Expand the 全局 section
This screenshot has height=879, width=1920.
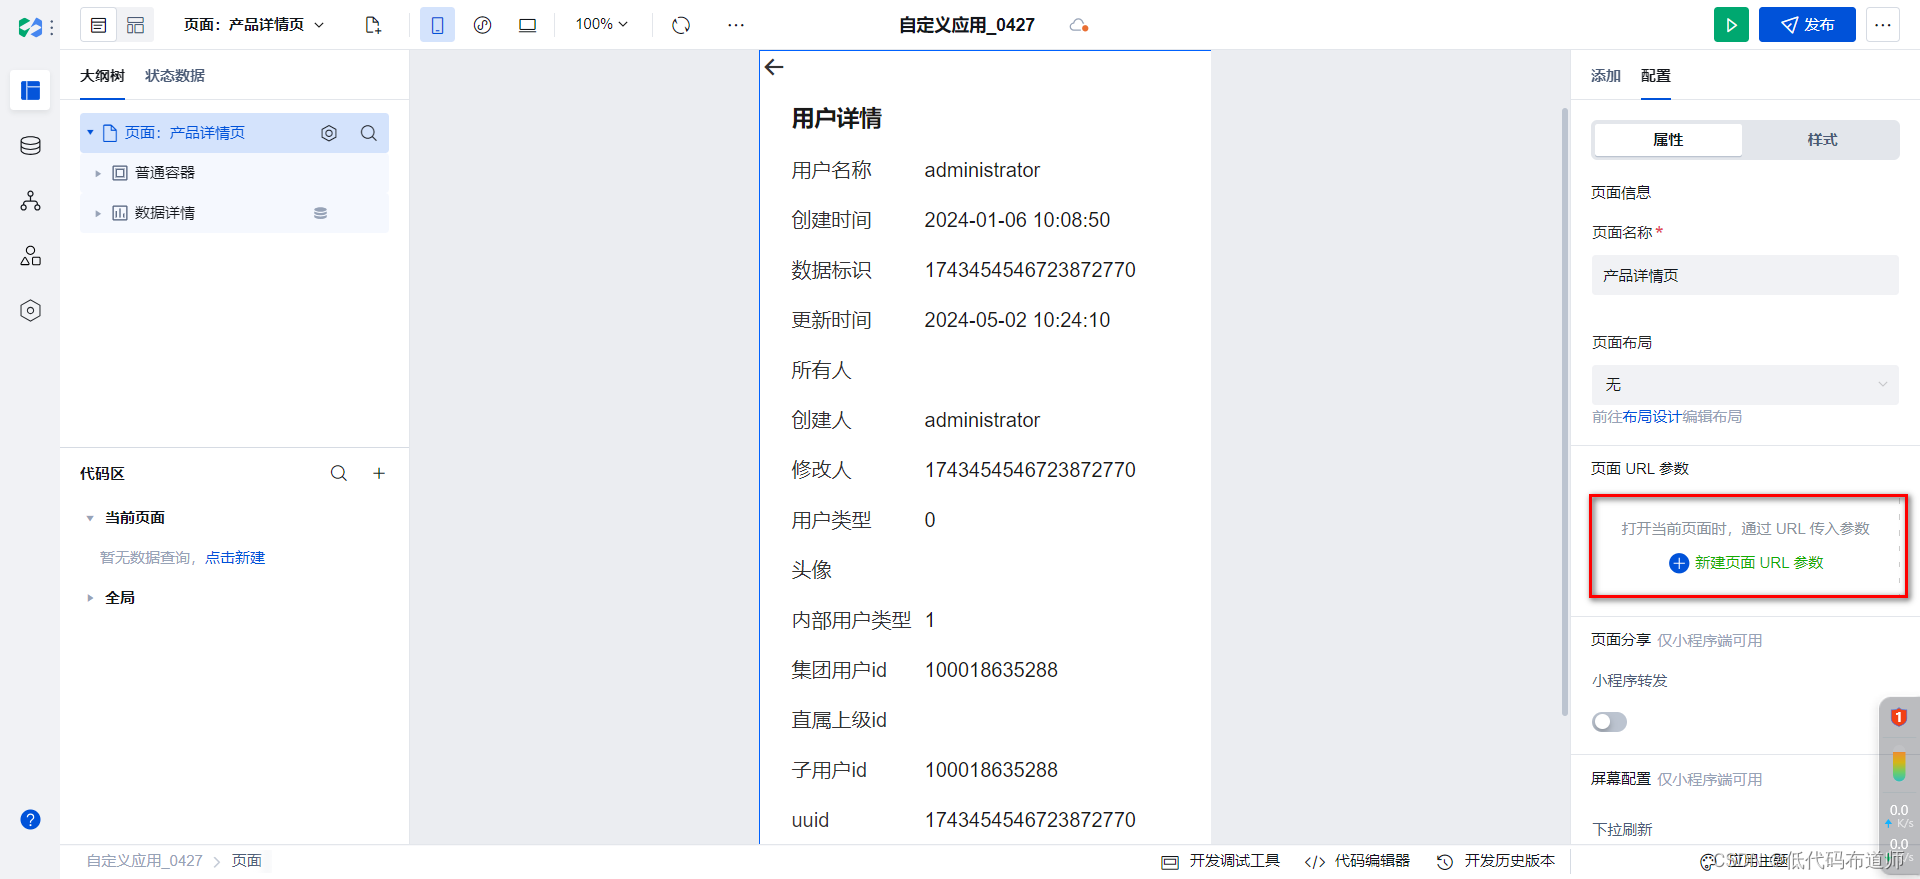[x=90, y=598]
